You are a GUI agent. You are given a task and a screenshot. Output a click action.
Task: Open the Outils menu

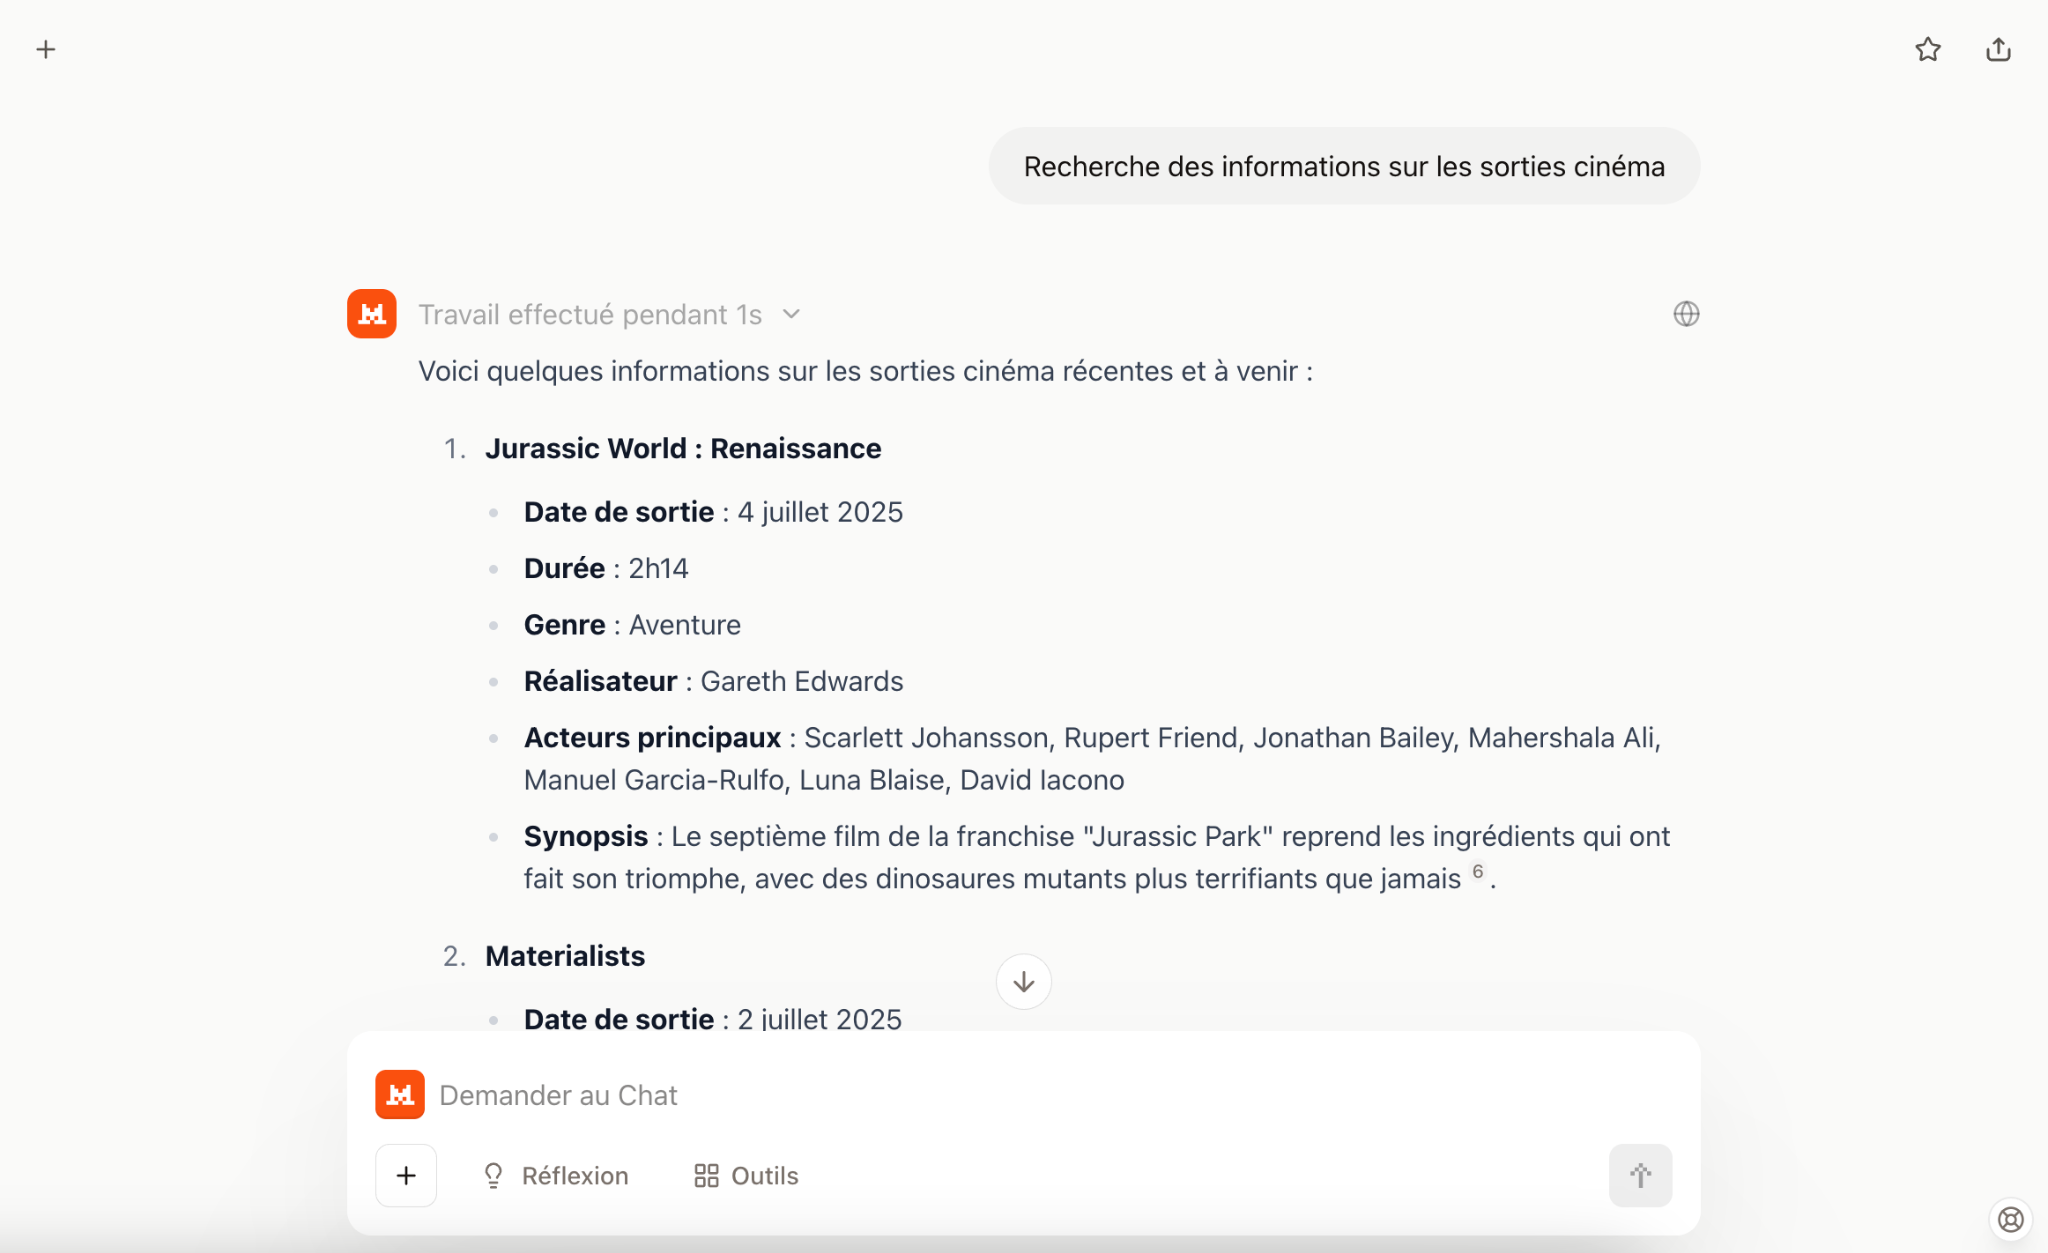pyautogui.click(x=746, y=1175)
